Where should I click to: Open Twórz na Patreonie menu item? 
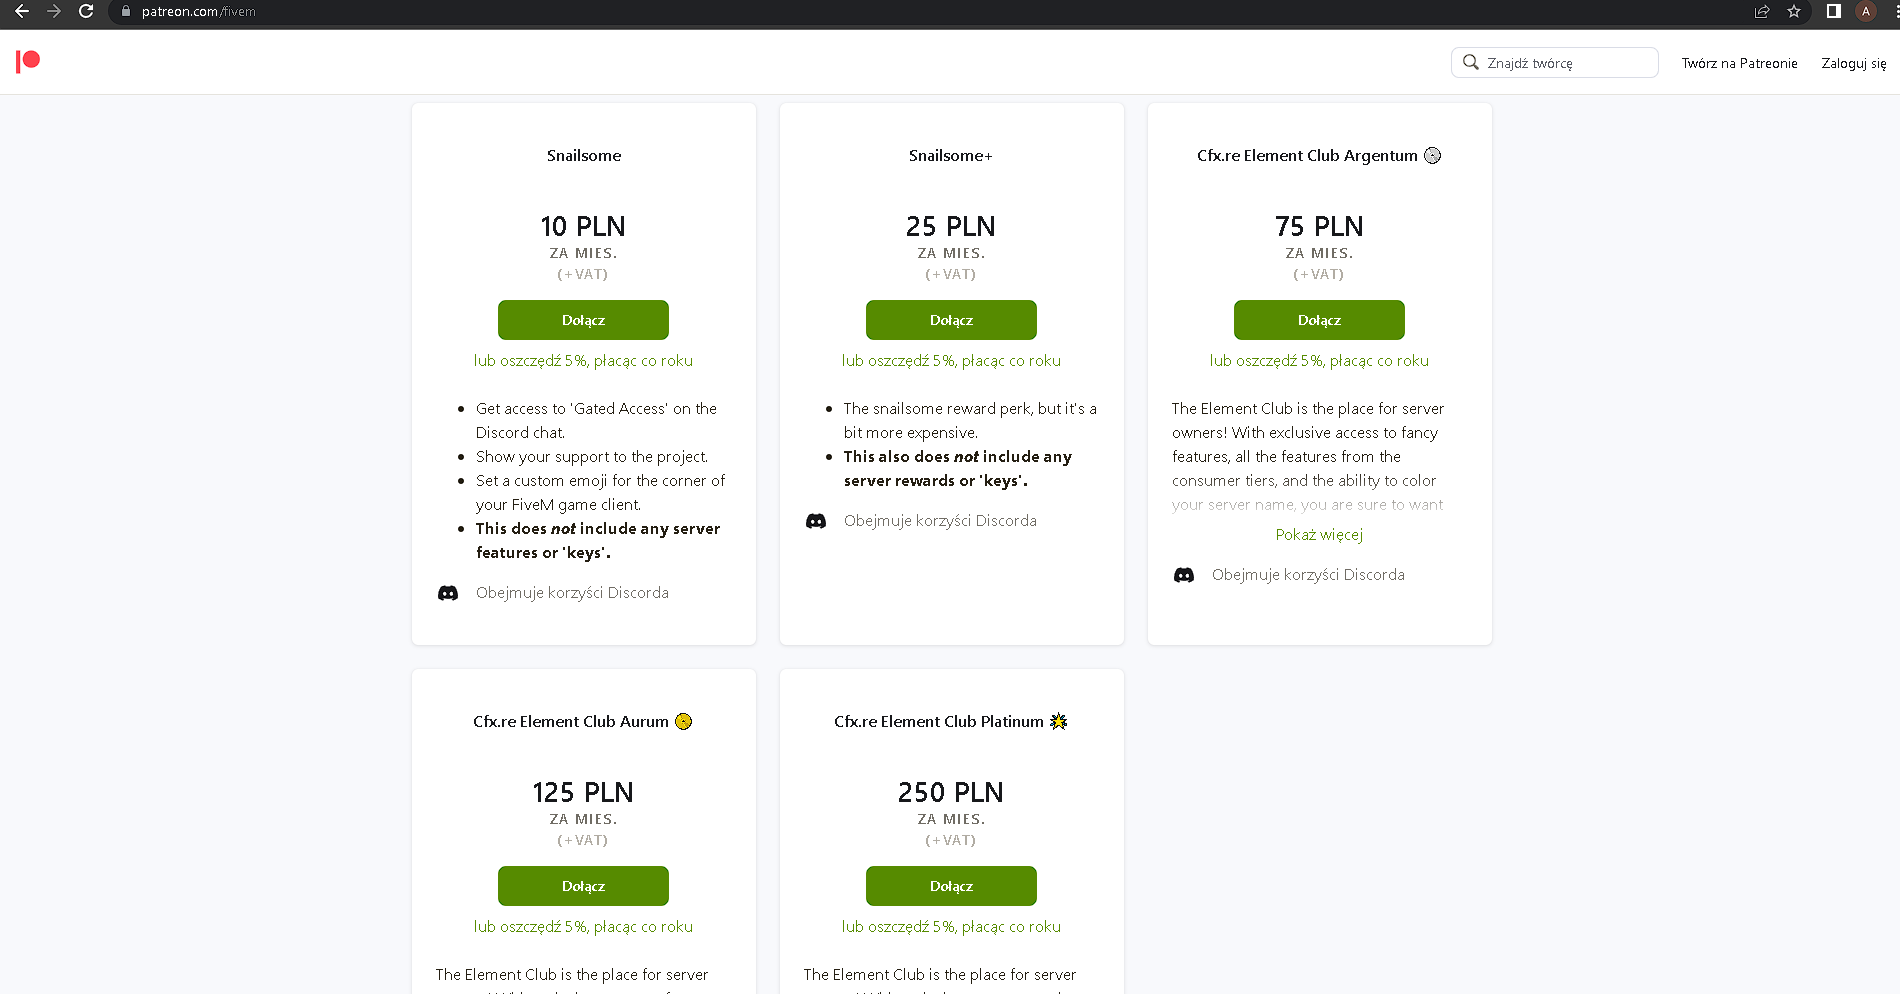1739,63
